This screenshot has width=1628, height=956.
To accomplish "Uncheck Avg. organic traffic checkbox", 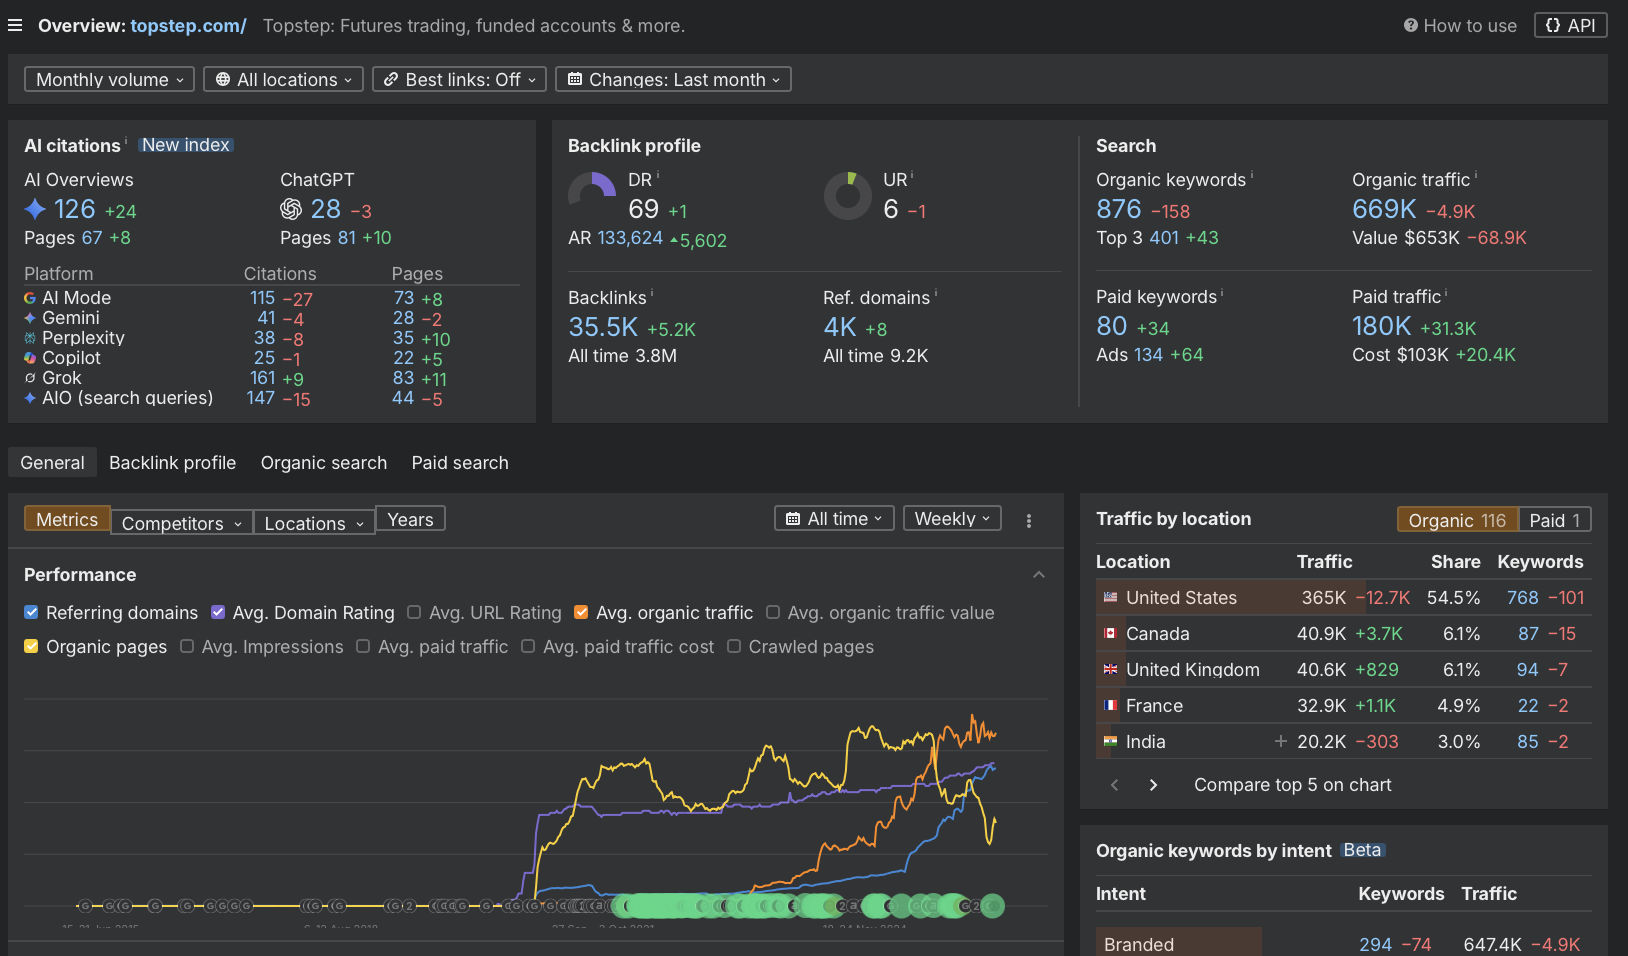I will tap(581, 612).
